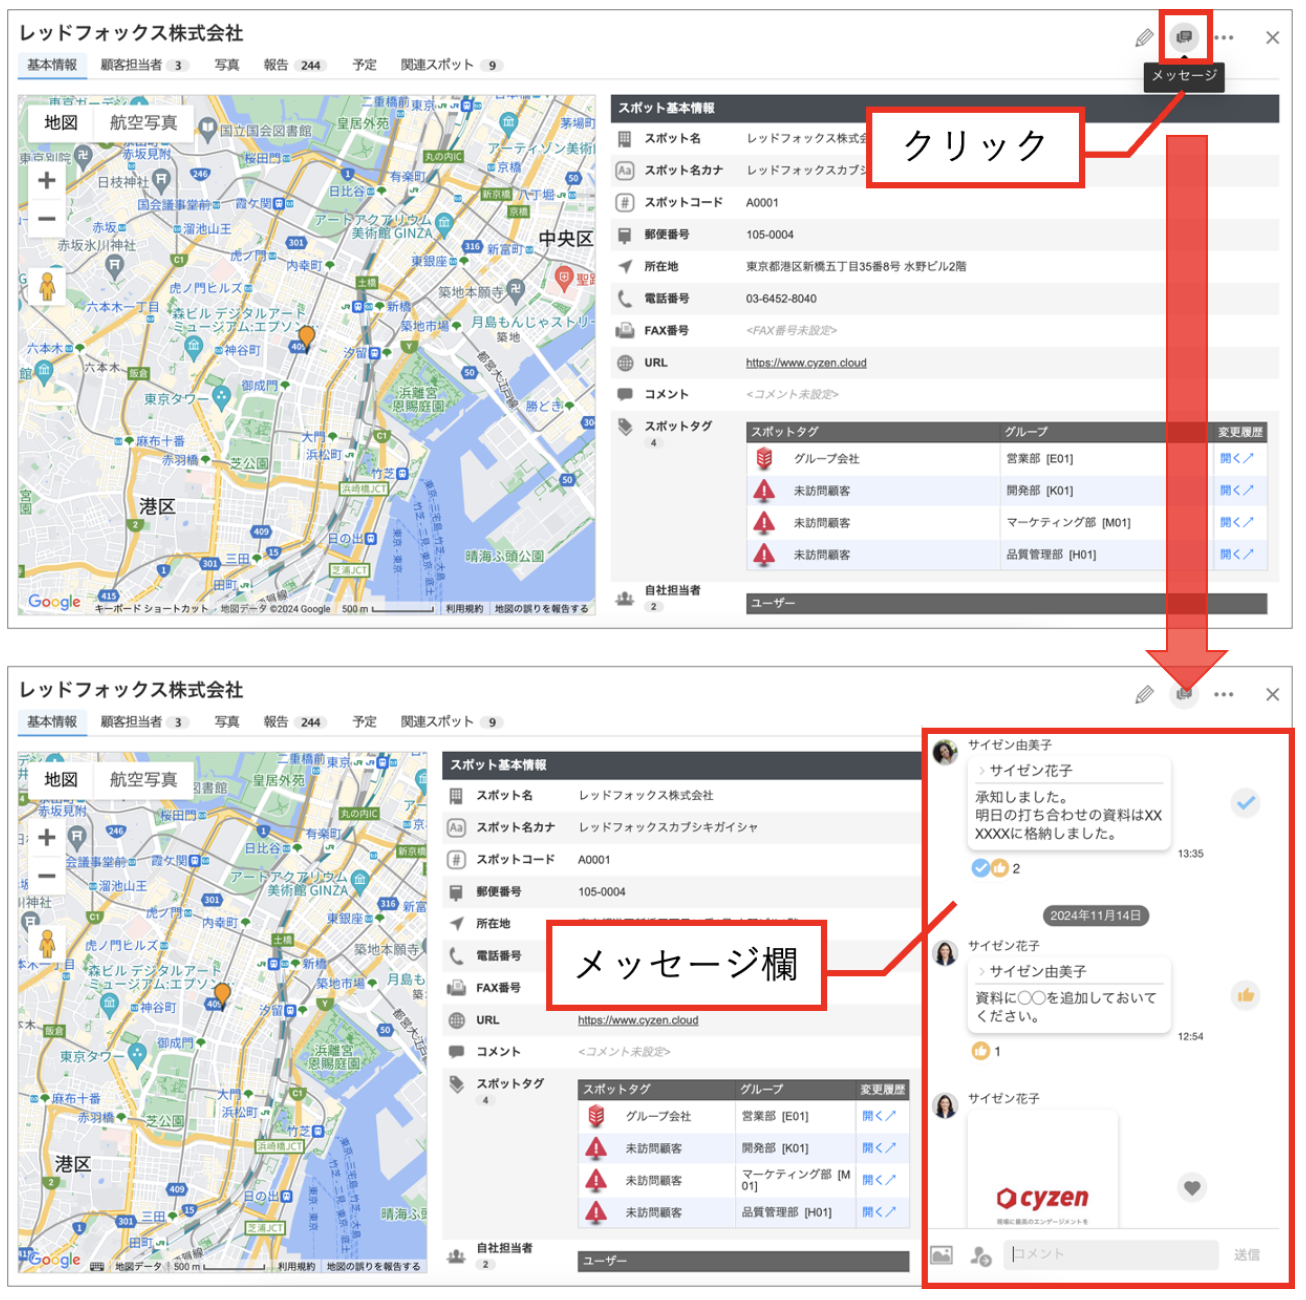
Task: Open the 顧客担当者 tab in upper screenshot
Action: coord(144,65)
